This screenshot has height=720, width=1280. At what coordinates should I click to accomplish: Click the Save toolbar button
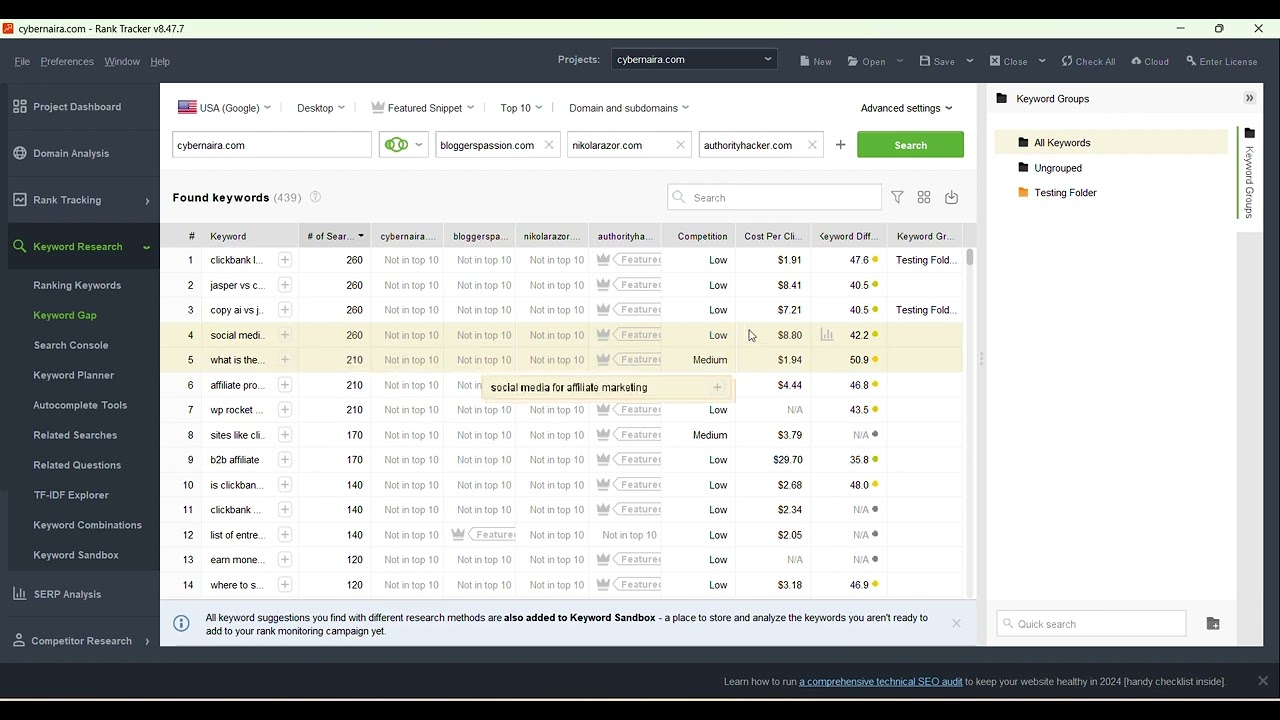(937, 61)
